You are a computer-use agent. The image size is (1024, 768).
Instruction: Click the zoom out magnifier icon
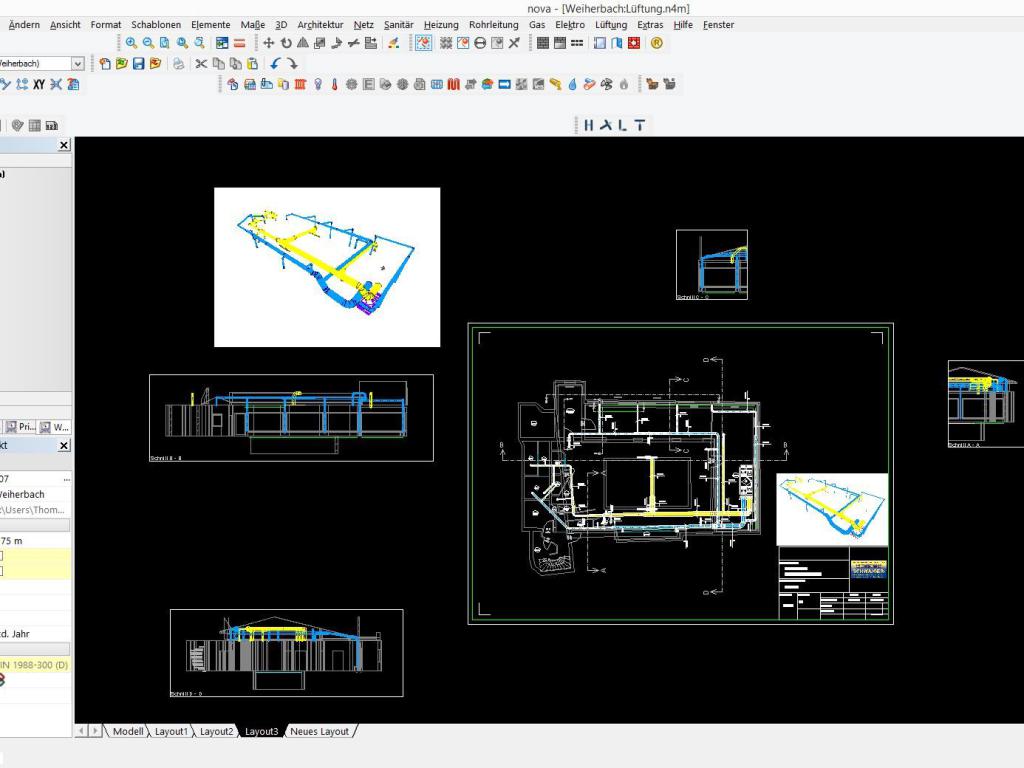pyautogui.click(x=148, y=43)
